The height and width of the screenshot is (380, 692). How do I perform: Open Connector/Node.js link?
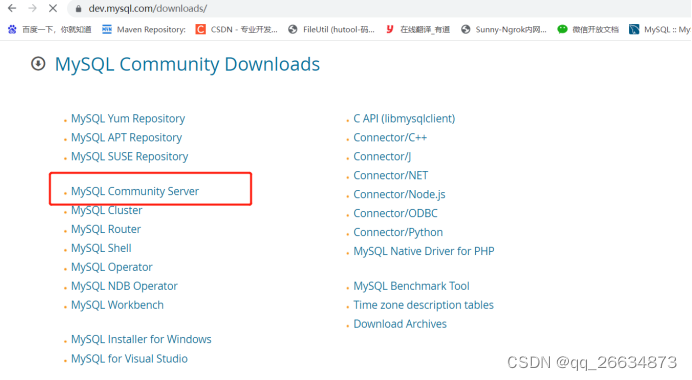[399, 194]
